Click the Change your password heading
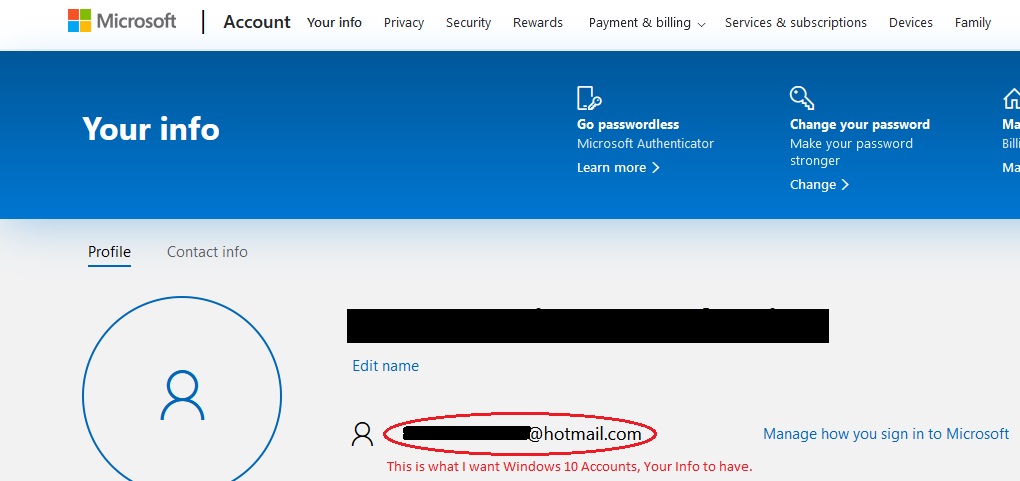Viewport: 1020px width, 481px height. pos(860,124)
